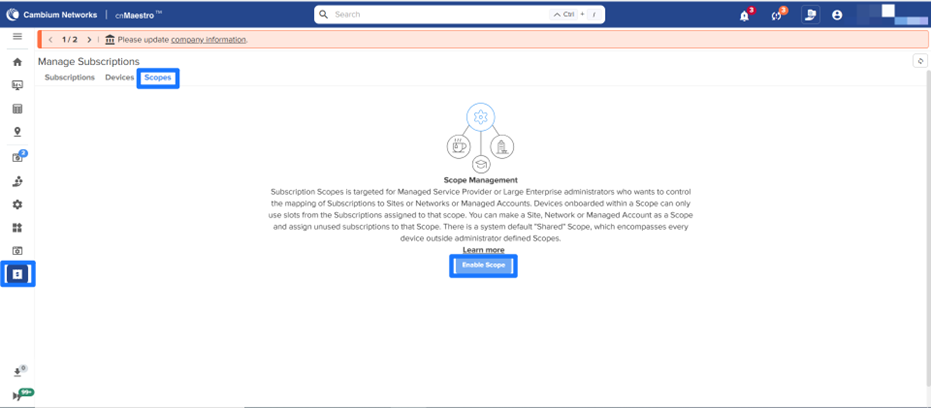Go to Home in the sidebar
Screen dimensions: 931x408
click(x=17, y=62)
